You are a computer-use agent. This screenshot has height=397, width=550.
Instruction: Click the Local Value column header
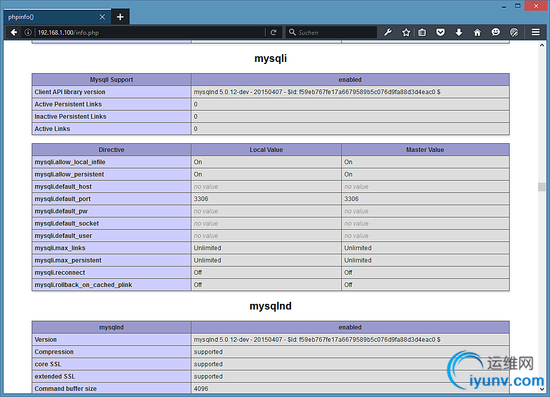266,150
